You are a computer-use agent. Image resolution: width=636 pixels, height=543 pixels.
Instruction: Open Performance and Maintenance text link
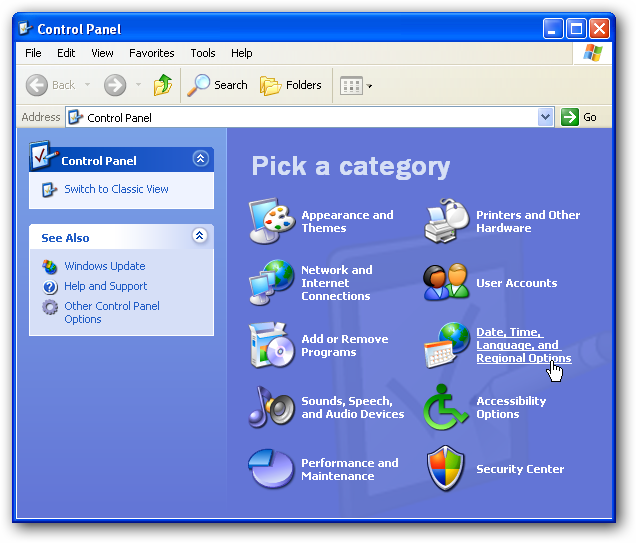[x=350, y=469]
